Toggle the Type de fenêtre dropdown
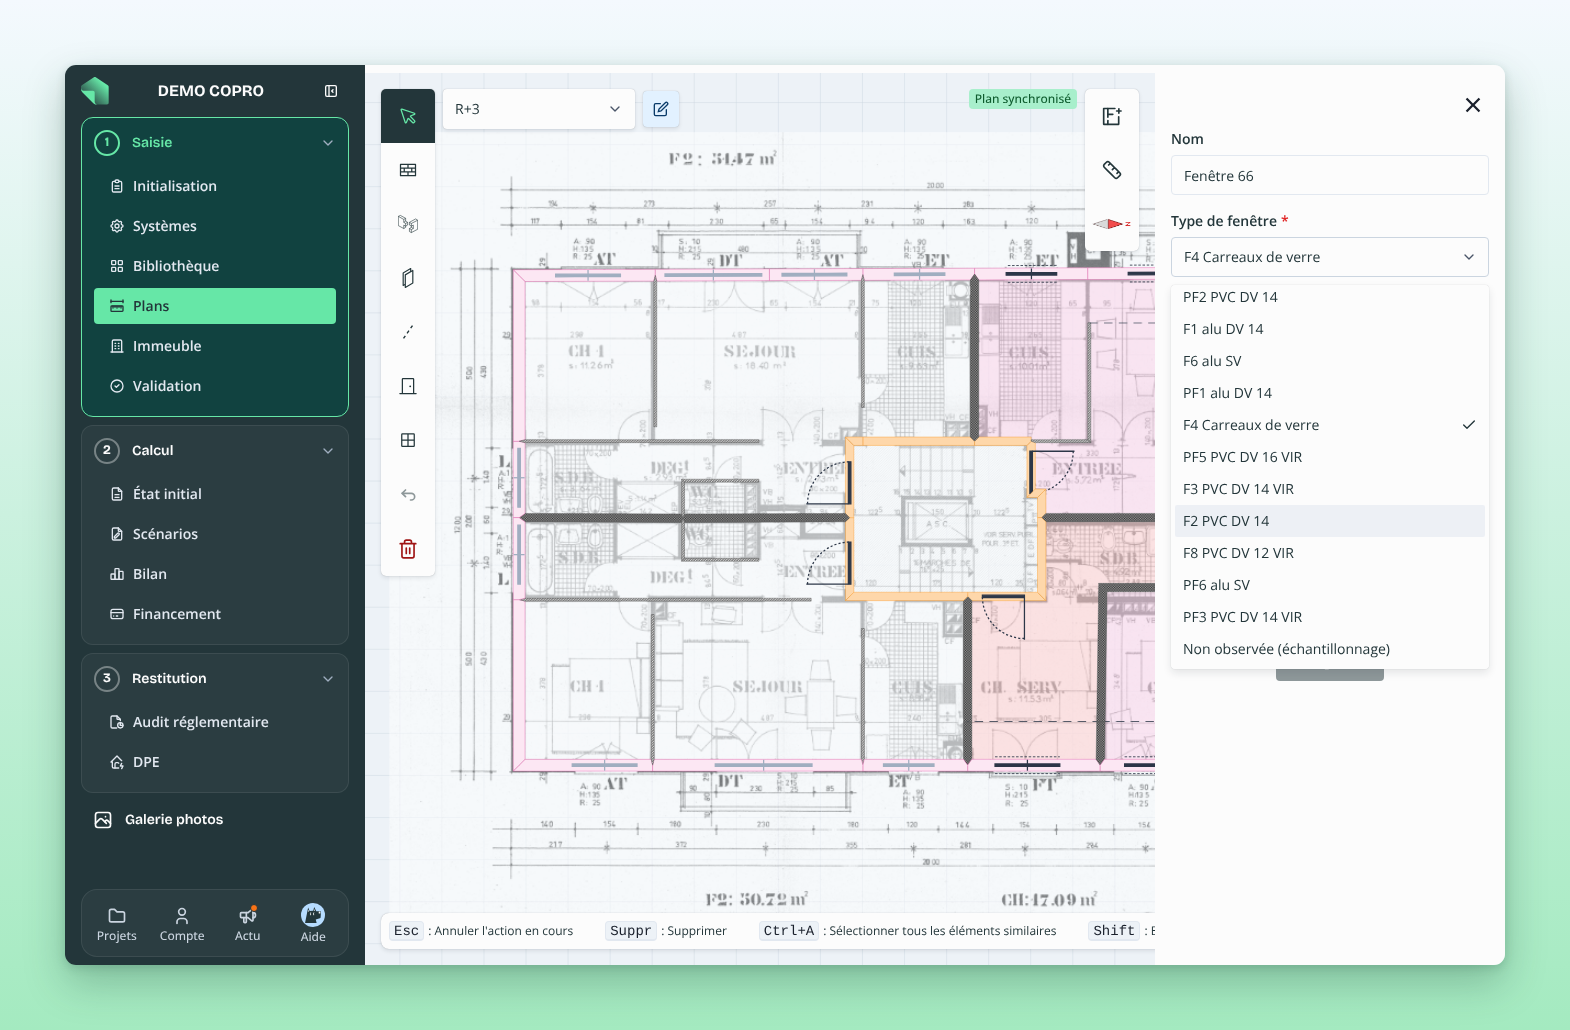Viewport: 1570px width, 1030px height. coord(1330,257)
